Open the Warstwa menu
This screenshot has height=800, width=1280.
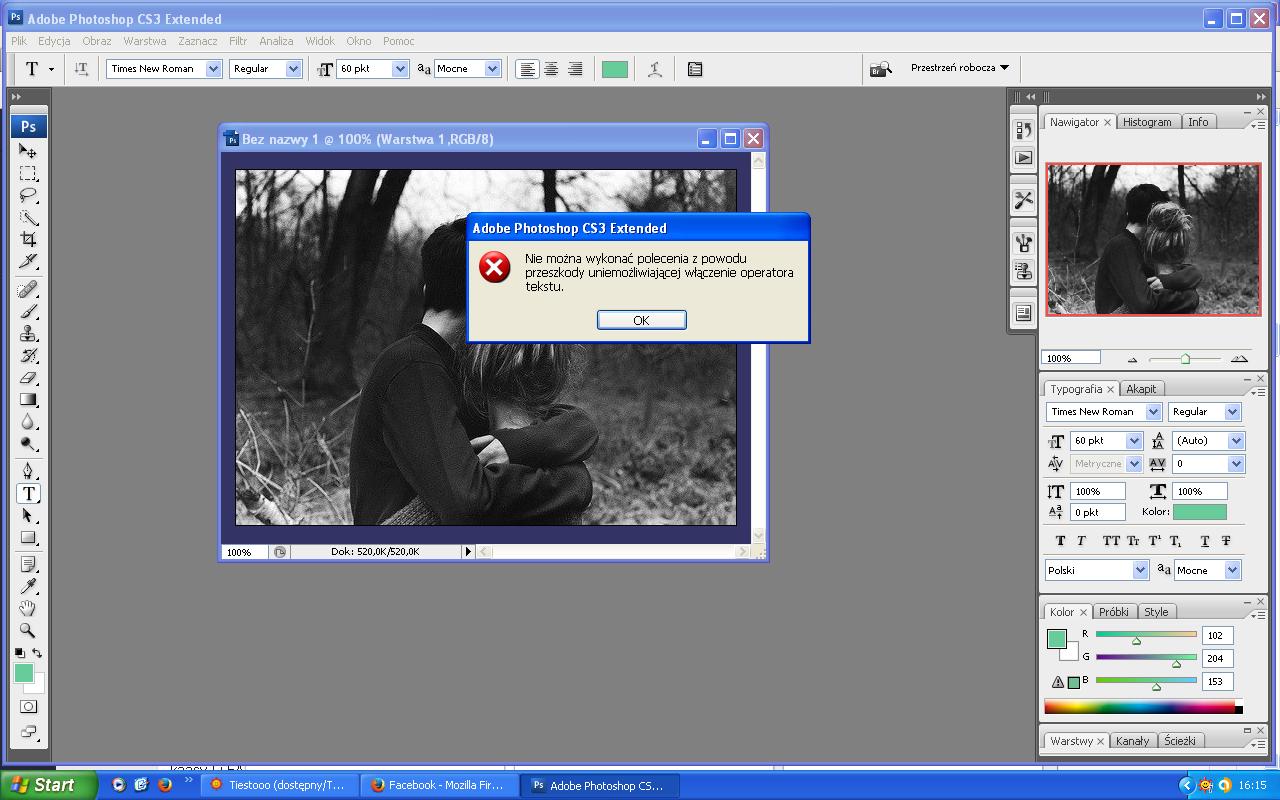pyautogui.click(x=145, y=41)
